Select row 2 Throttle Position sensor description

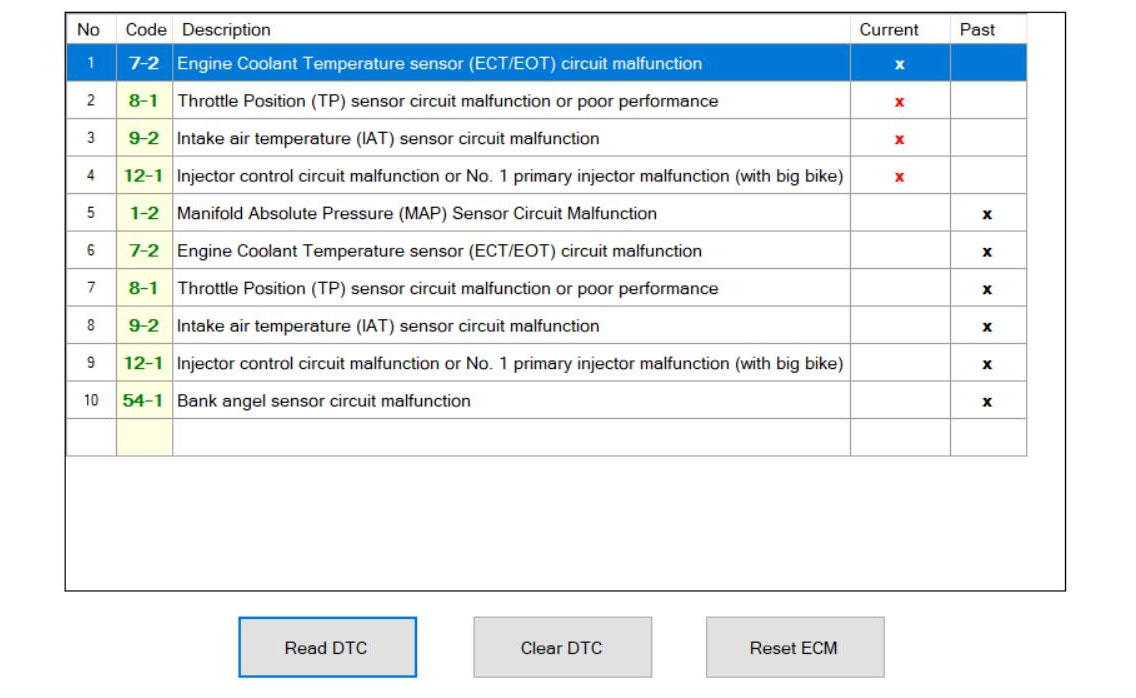(x=447, y=101)
